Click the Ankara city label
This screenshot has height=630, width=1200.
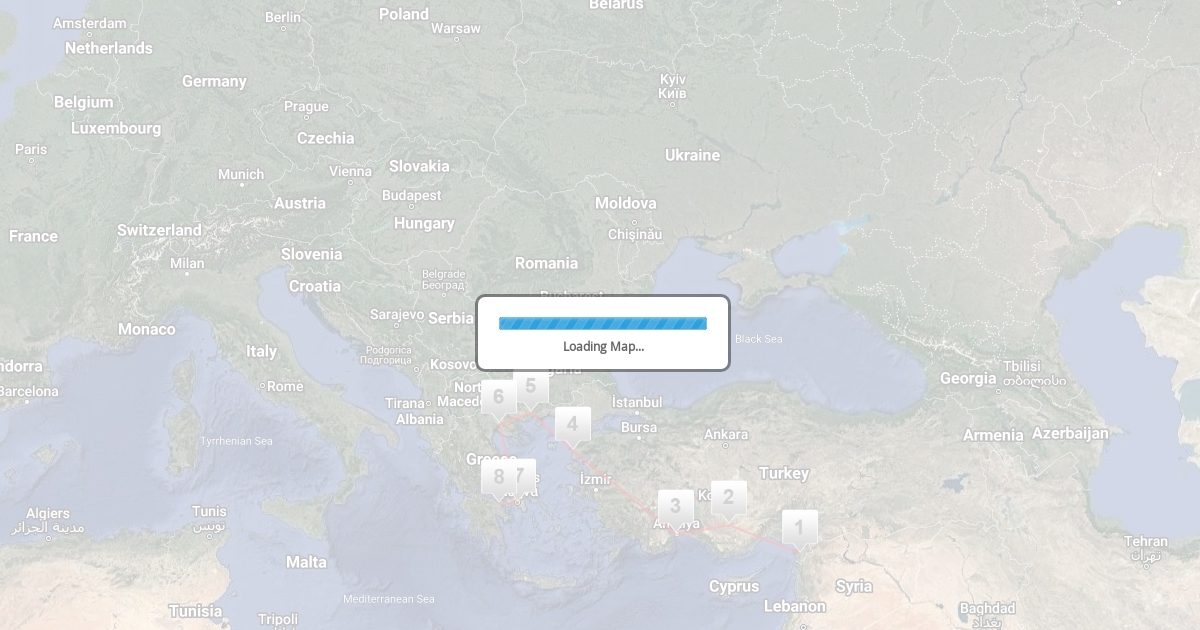click(x=726, y=434)
